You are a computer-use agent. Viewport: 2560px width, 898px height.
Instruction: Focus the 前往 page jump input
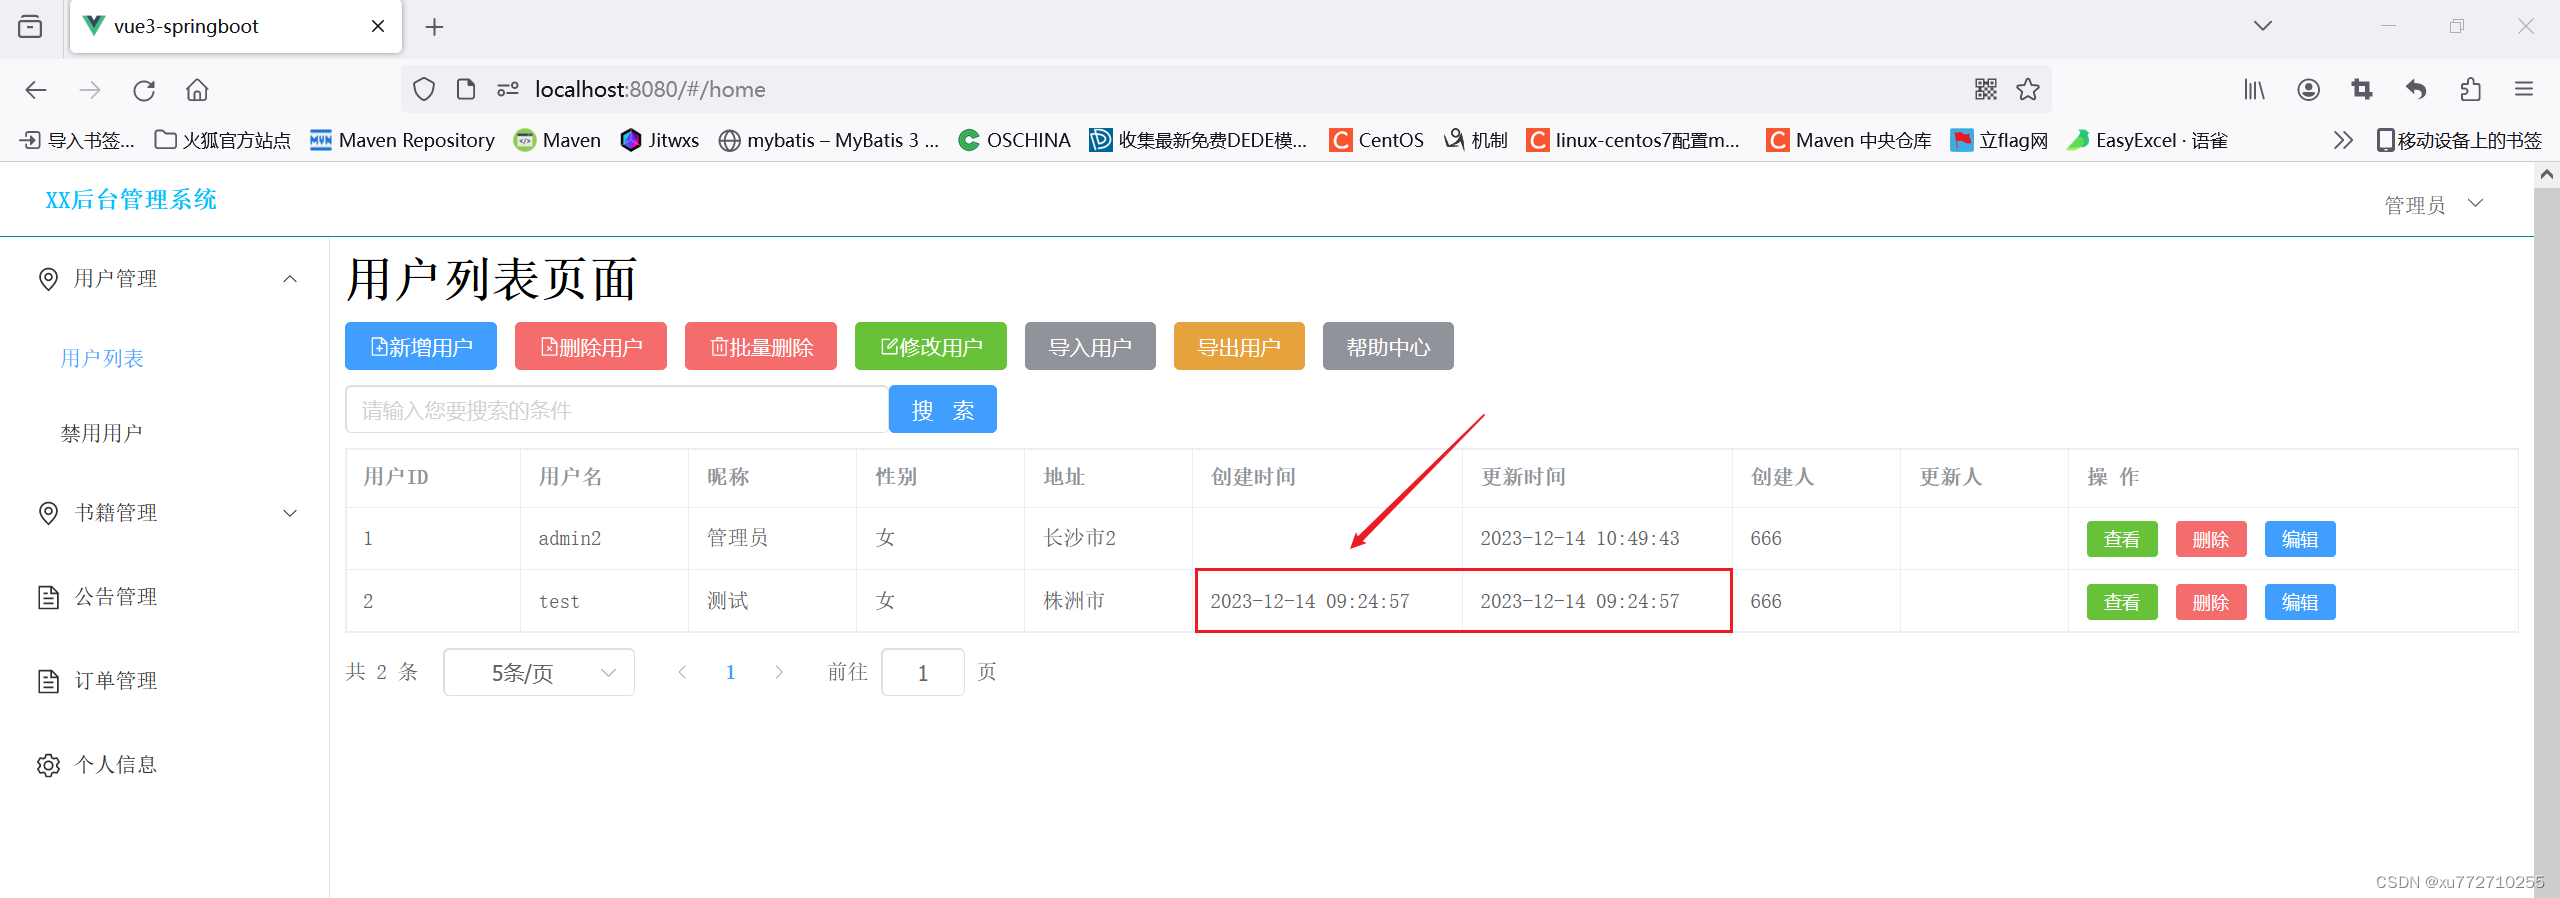(x=923, y=672)
